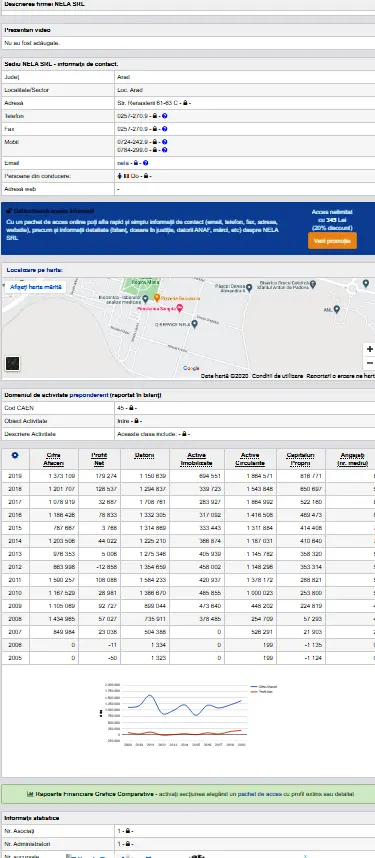Image resolution: width=375 pixels, height=858 pixels.
Task: Click the lock icon in Obiect Activitate row
Action: click(137, 421)
